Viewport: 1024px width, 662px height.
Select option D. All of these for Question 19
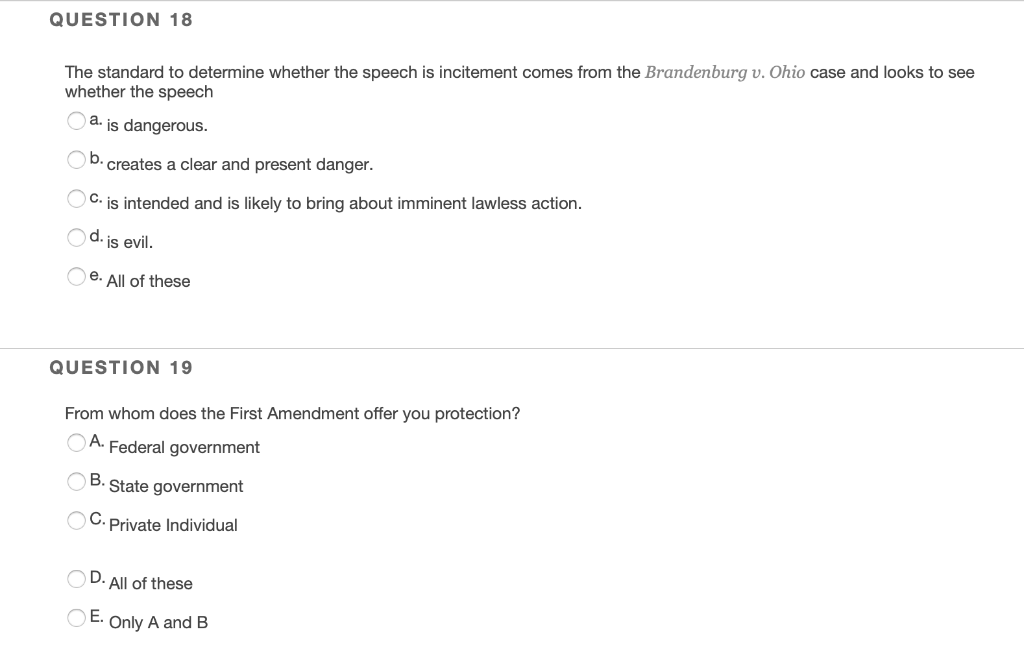76,578
